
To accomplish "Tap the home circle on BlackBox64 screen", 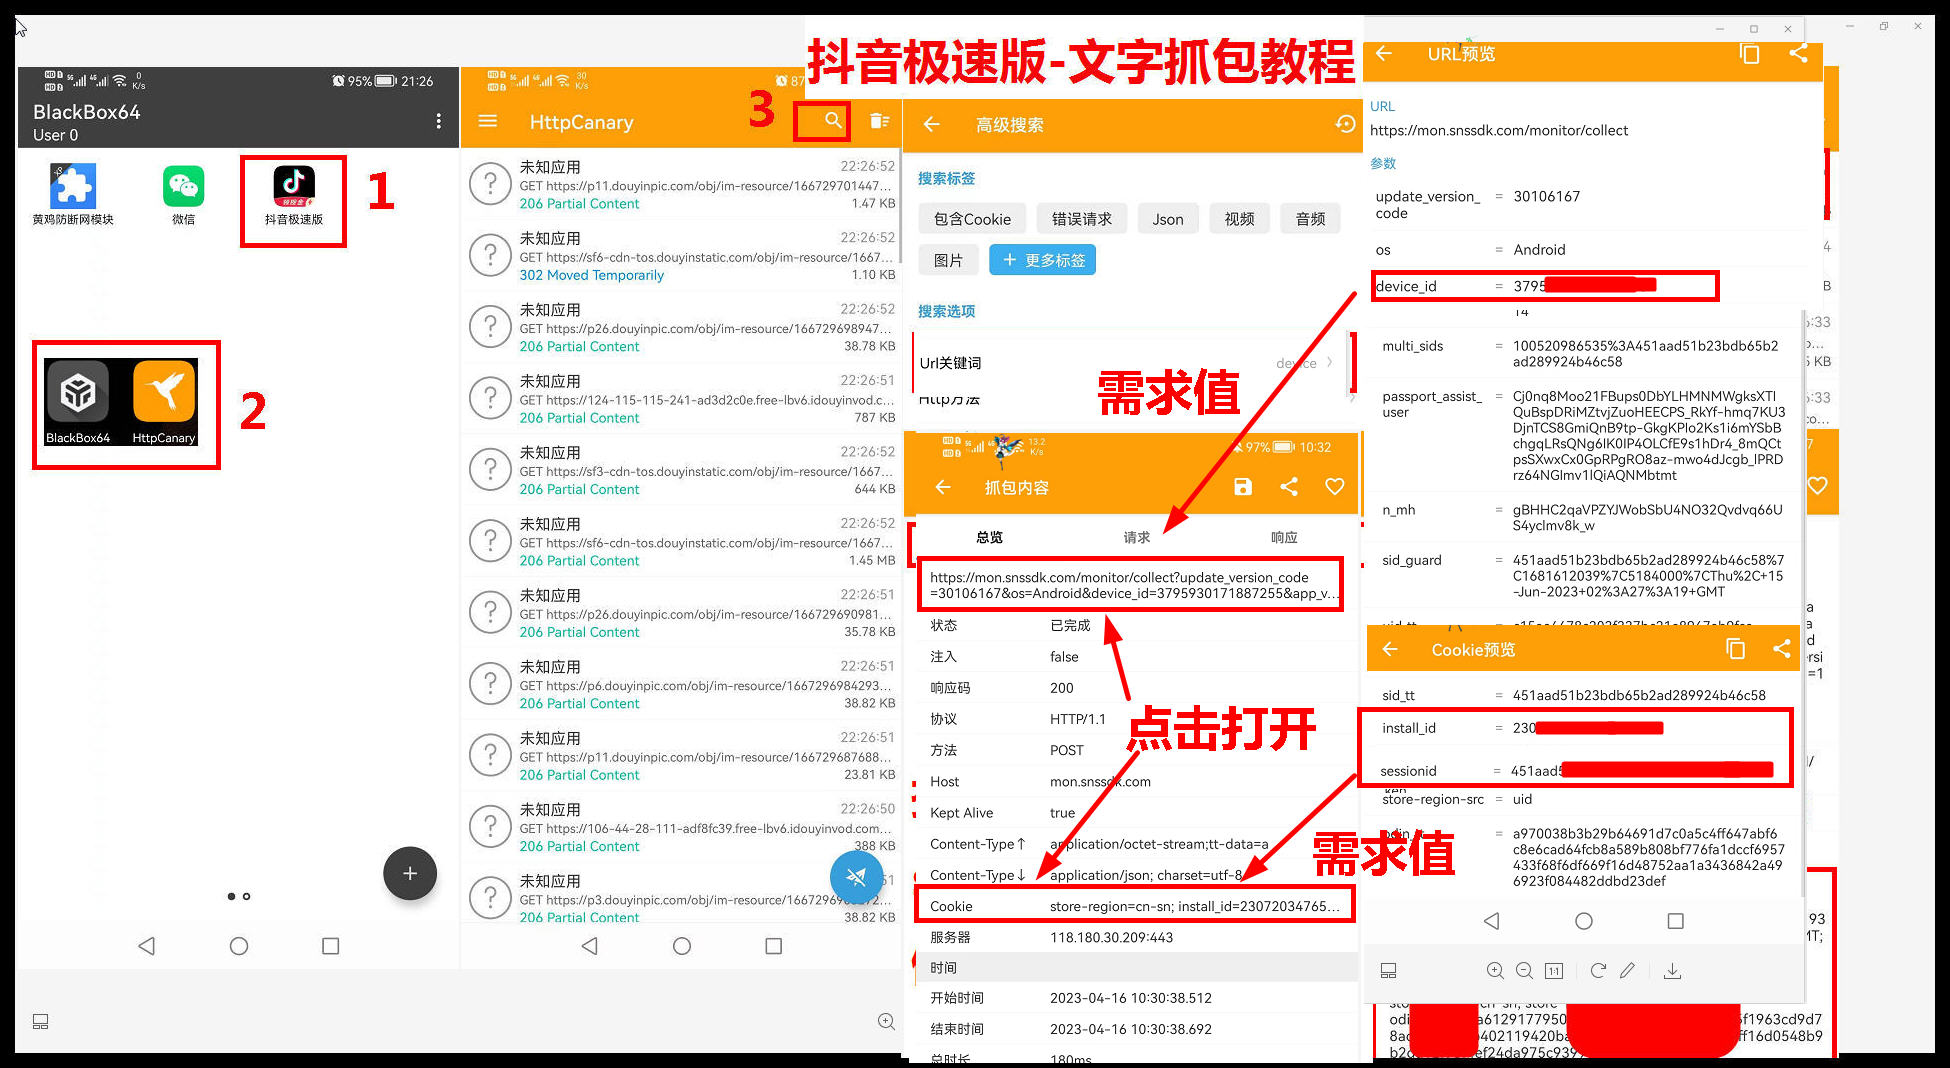I will click(x=239, y=945).
